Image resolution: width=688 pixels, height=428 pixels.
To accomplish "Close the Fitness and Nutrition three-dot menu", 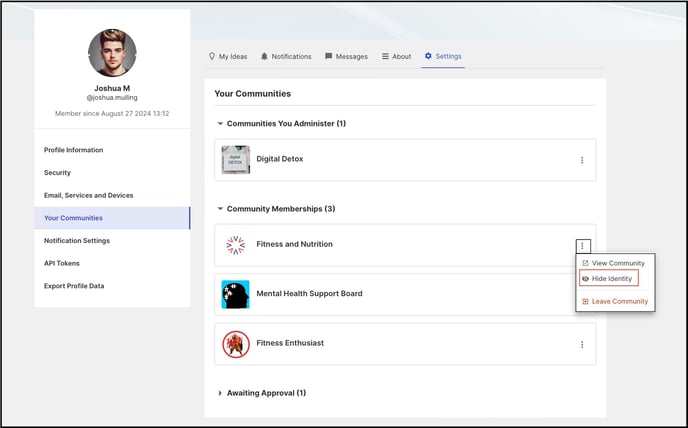I will [x=583, y=246].
